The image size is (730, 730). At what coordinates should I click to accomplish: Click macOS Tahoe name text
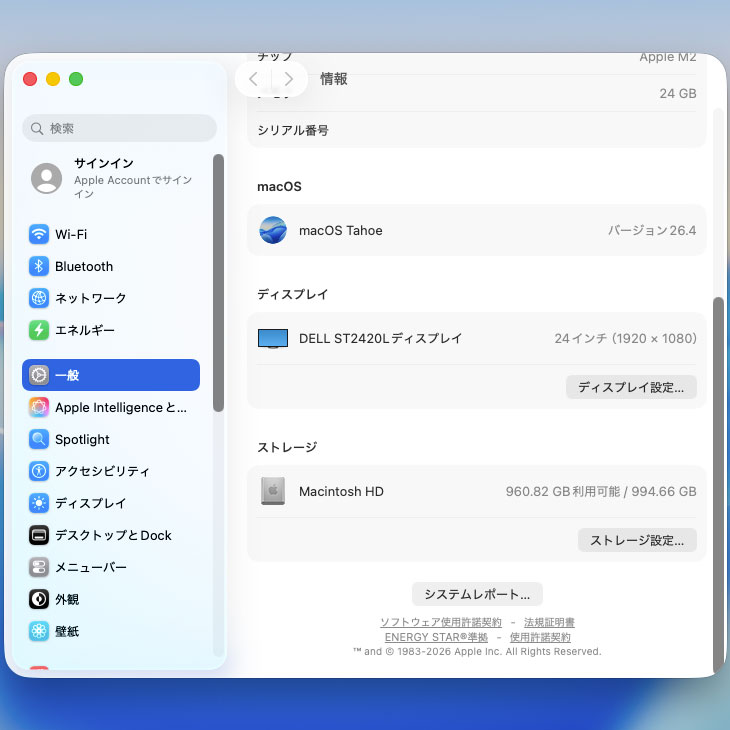[341, 230]
